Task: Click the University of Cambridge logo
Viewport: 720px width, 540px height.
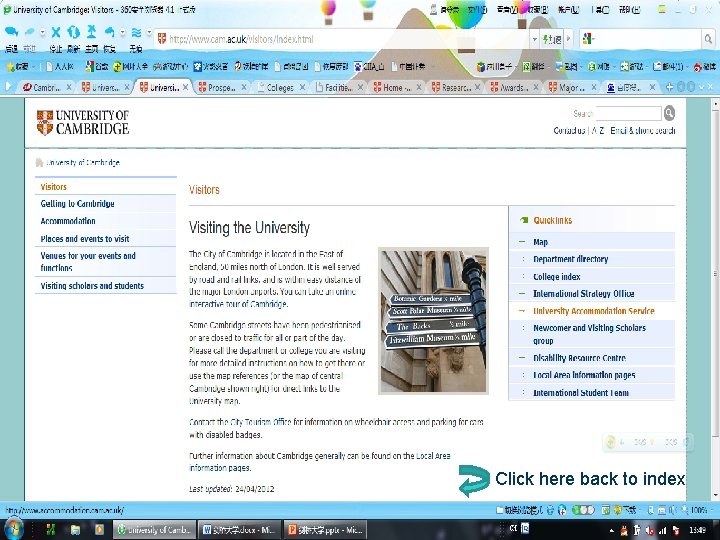Action: pos(83,123)
